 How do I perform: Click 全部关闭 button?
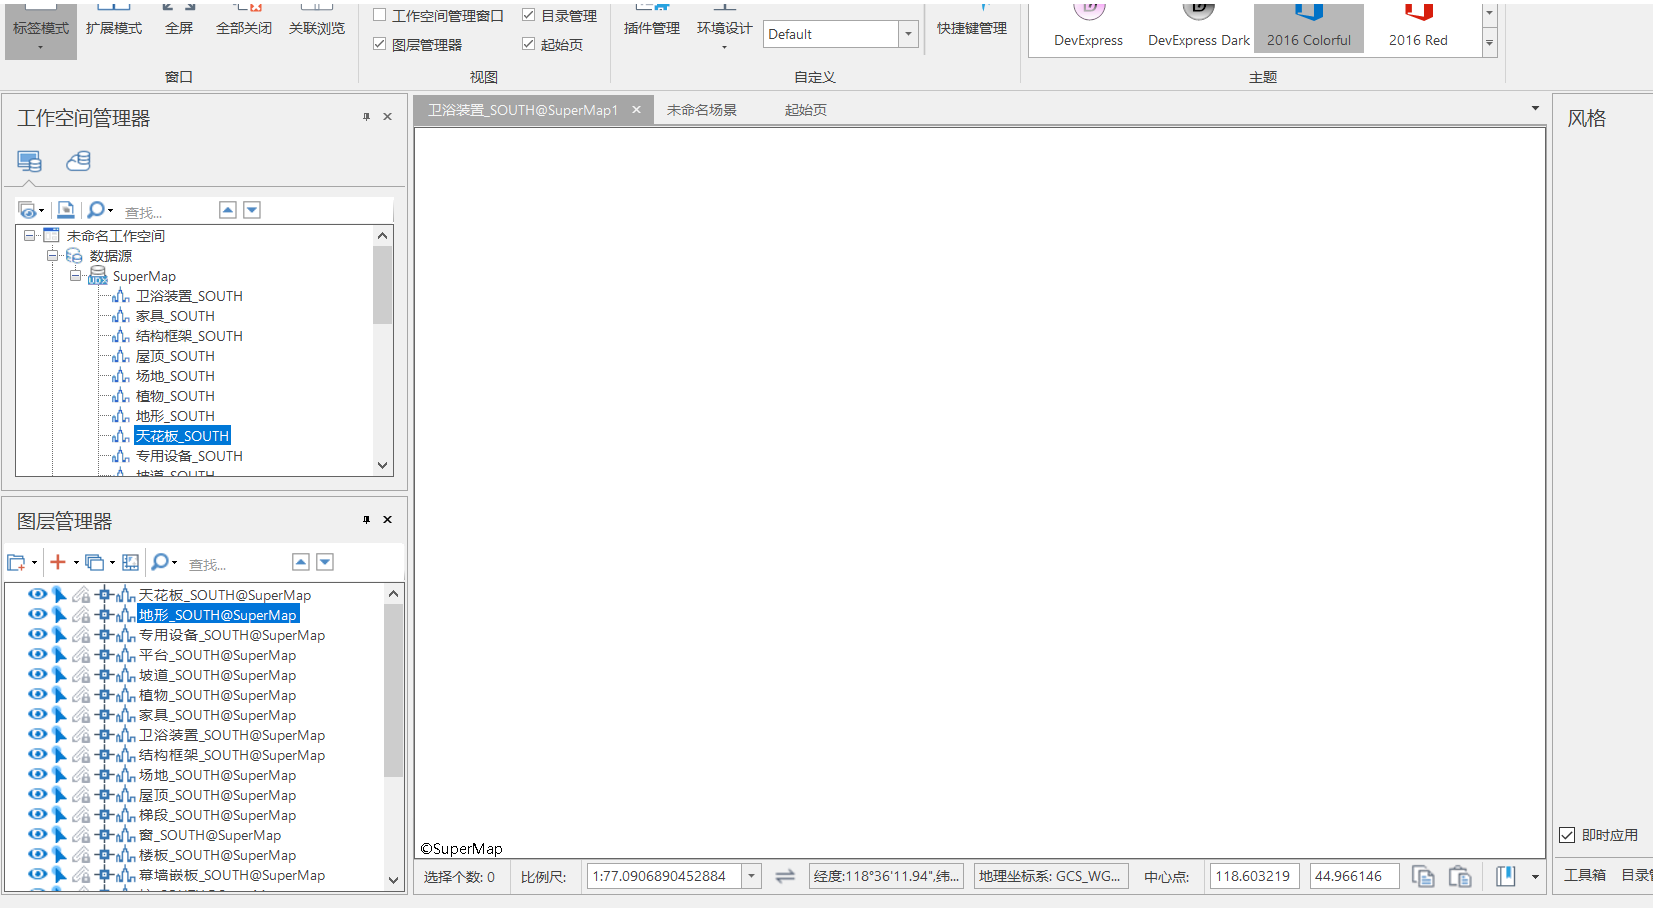click(244, 26)
